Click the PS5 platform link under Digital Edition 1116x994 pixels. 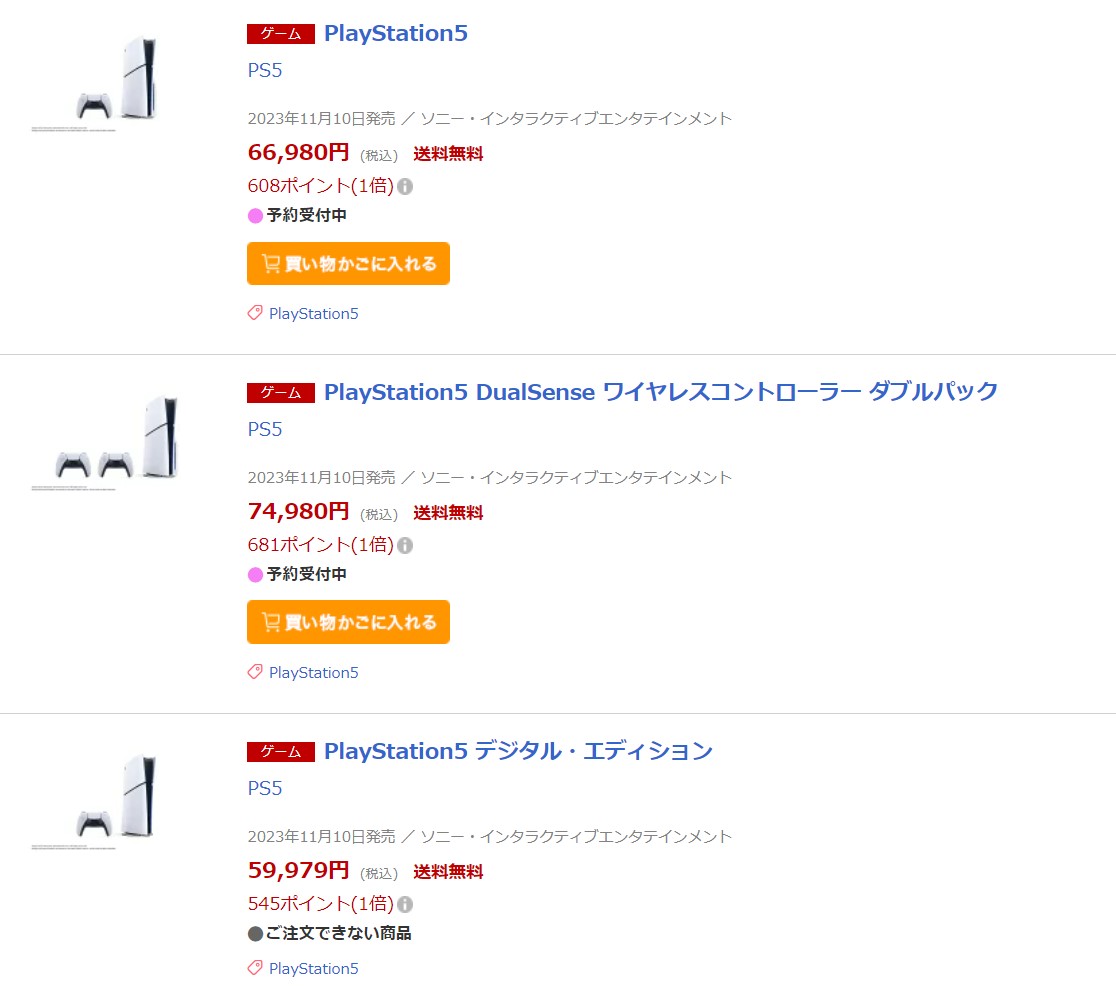[265, 789]
